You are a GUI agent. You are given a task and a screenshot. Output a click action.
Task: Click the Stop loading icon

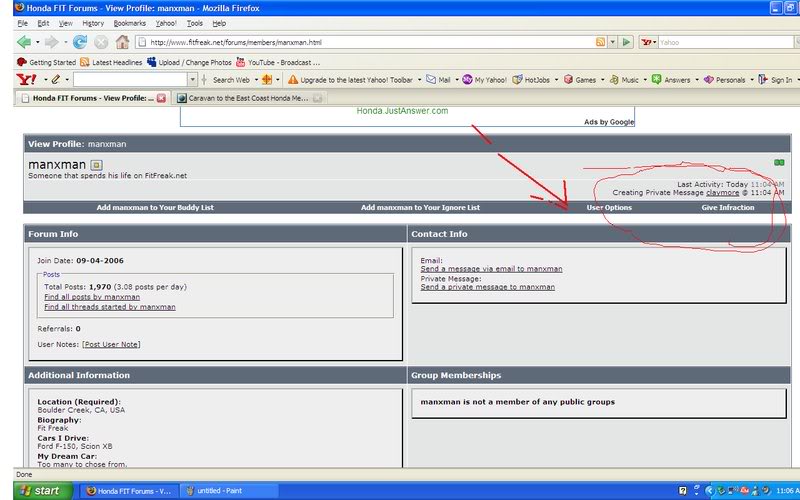101,42
